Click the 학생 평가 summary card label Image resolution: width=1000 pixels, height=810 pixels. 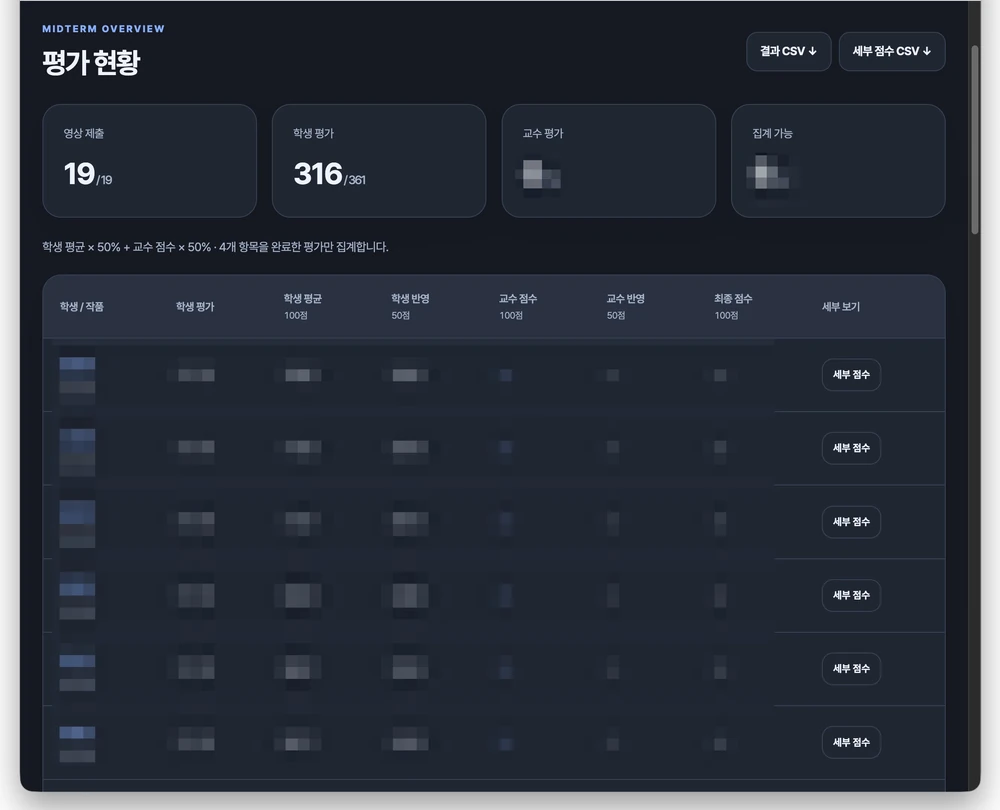(313, 133)
